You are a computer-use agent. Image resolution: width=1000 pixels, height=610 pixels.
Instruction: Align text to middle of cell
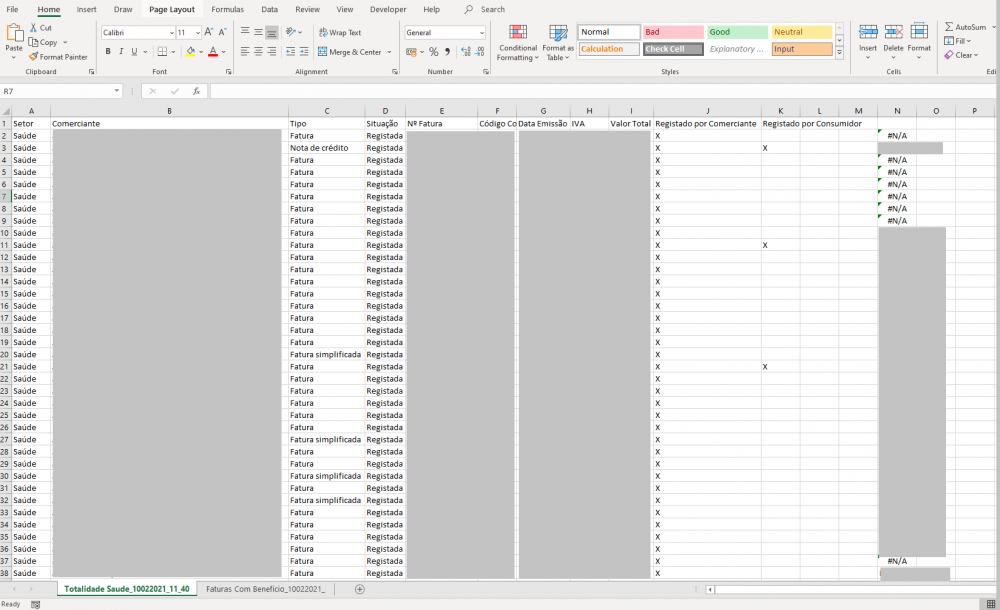tap(258, 31)
